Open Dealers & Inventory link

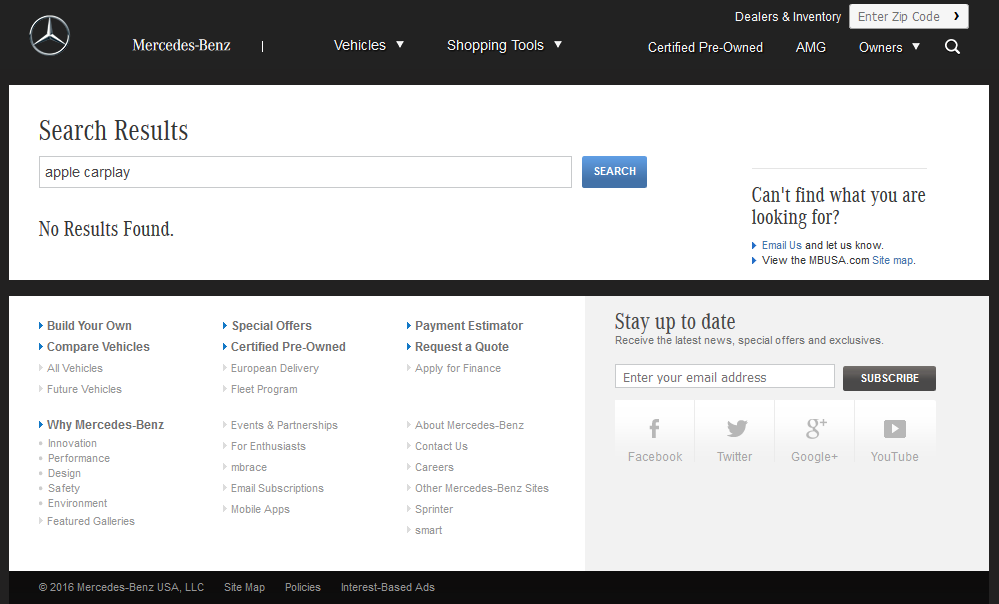787,17
